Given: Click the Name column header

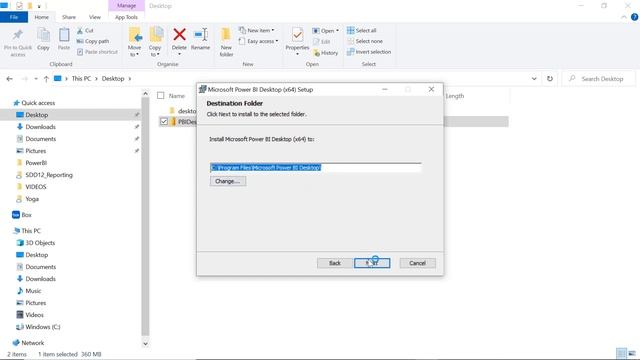Looking at the screenshot, I should pyautogui.click(x=177, y=96).
